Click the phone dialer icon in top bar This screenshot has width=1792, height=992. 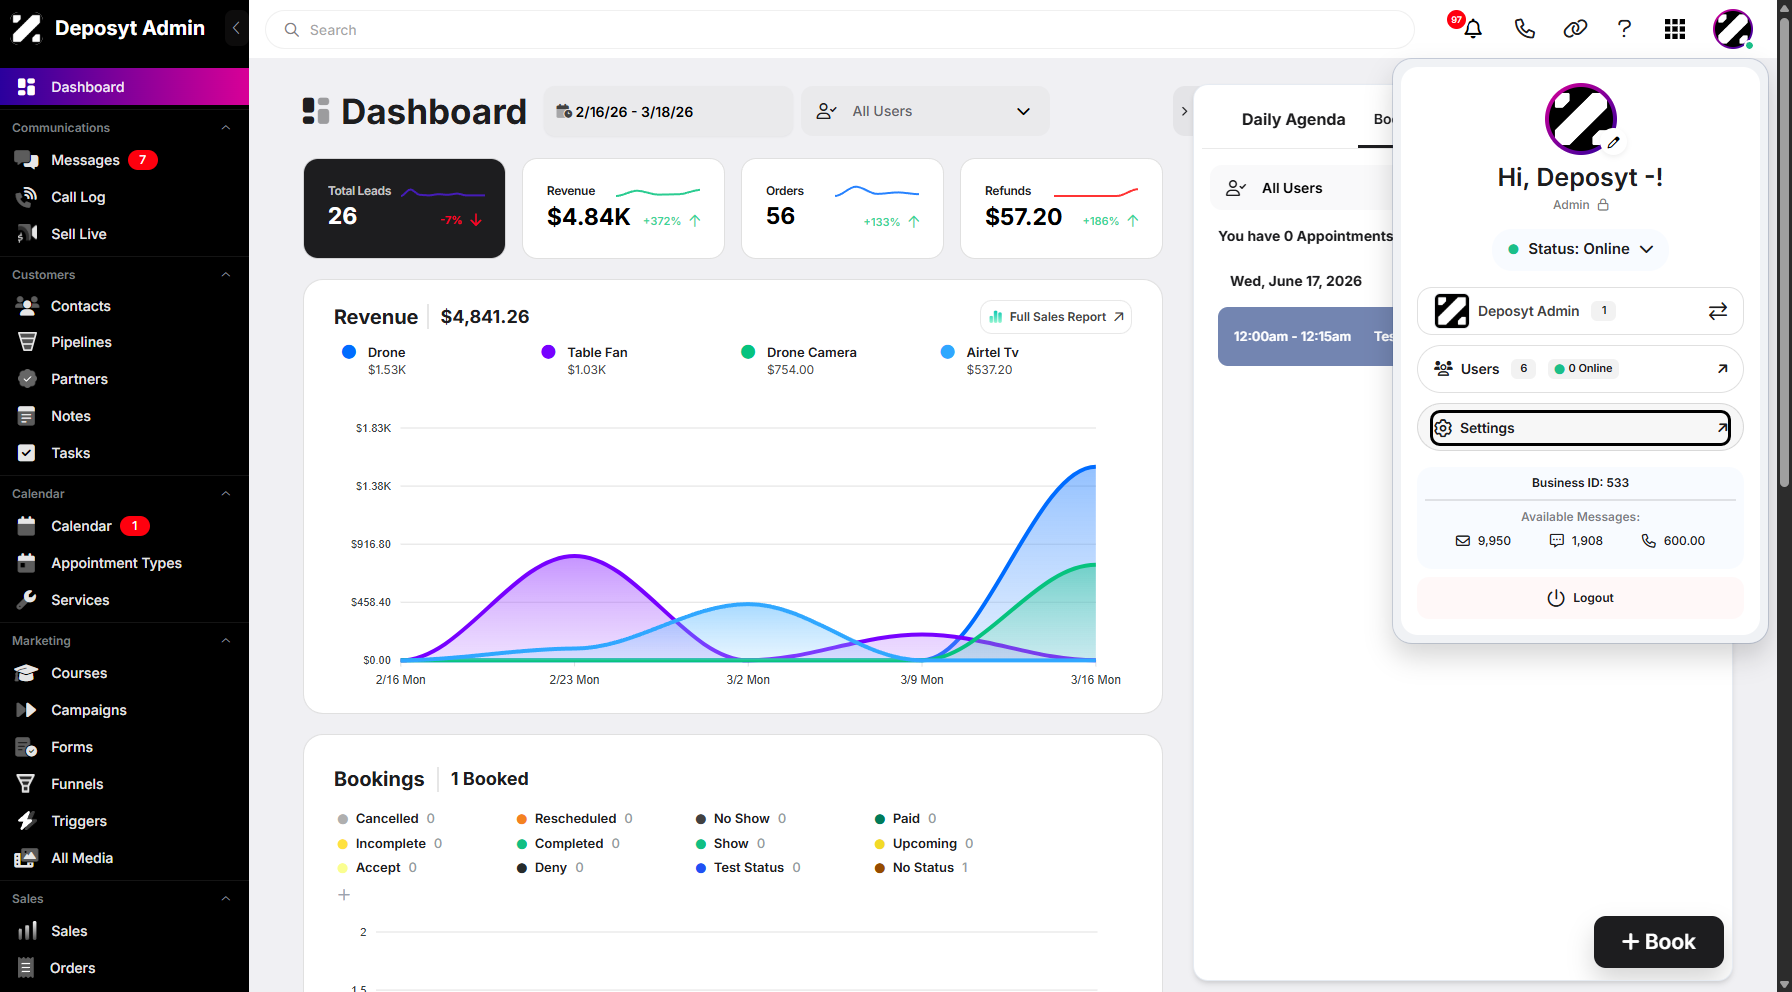pyautogui.click(x=1524, y=29)
